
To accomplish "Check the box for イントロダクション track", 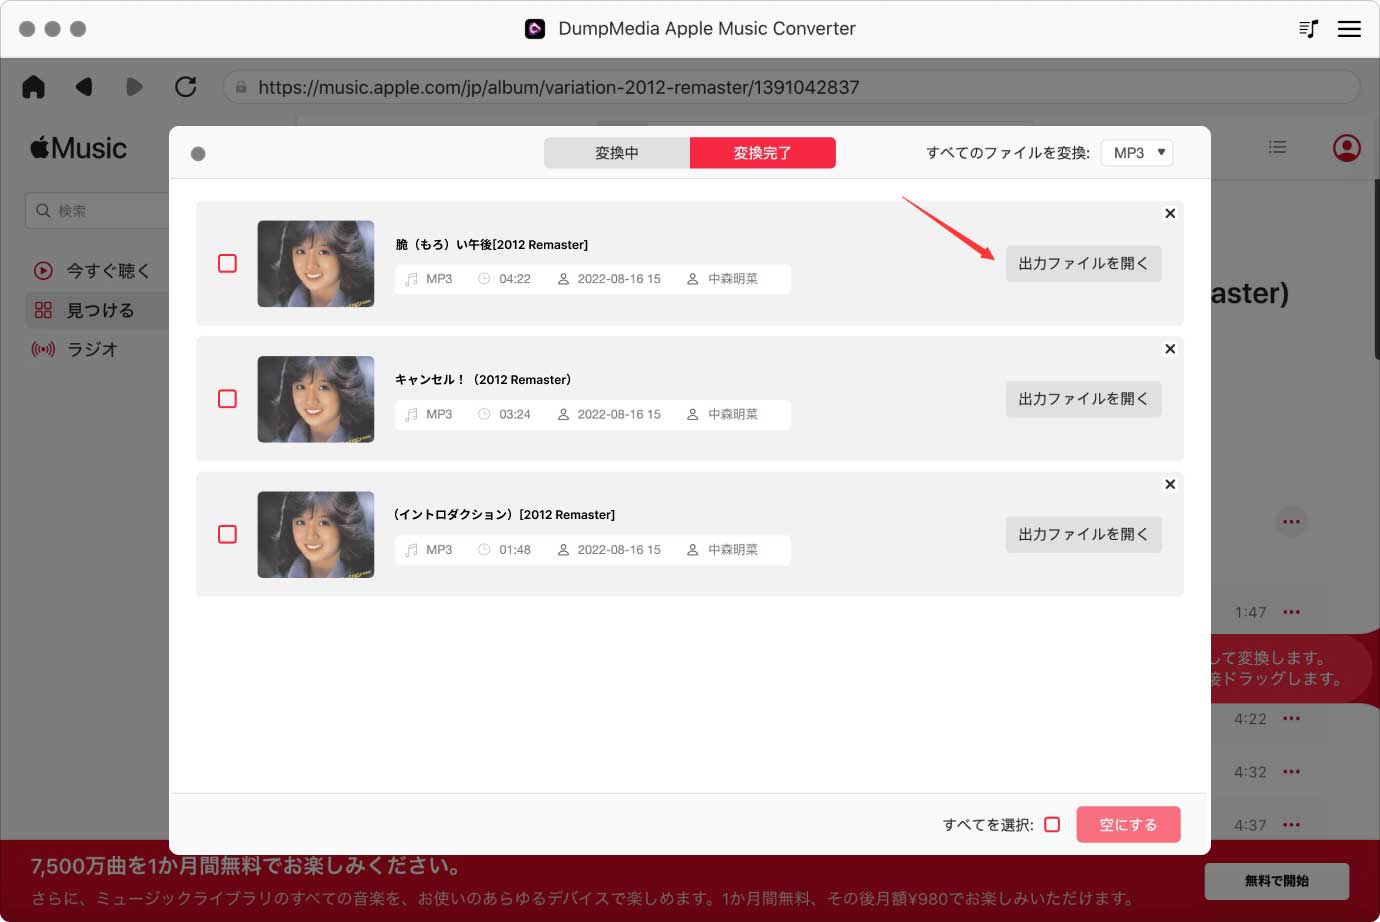I will click(227, 534).
